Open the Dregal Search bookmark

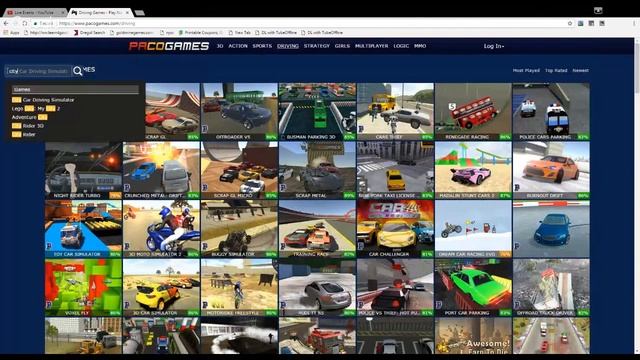tap(89, 33)
